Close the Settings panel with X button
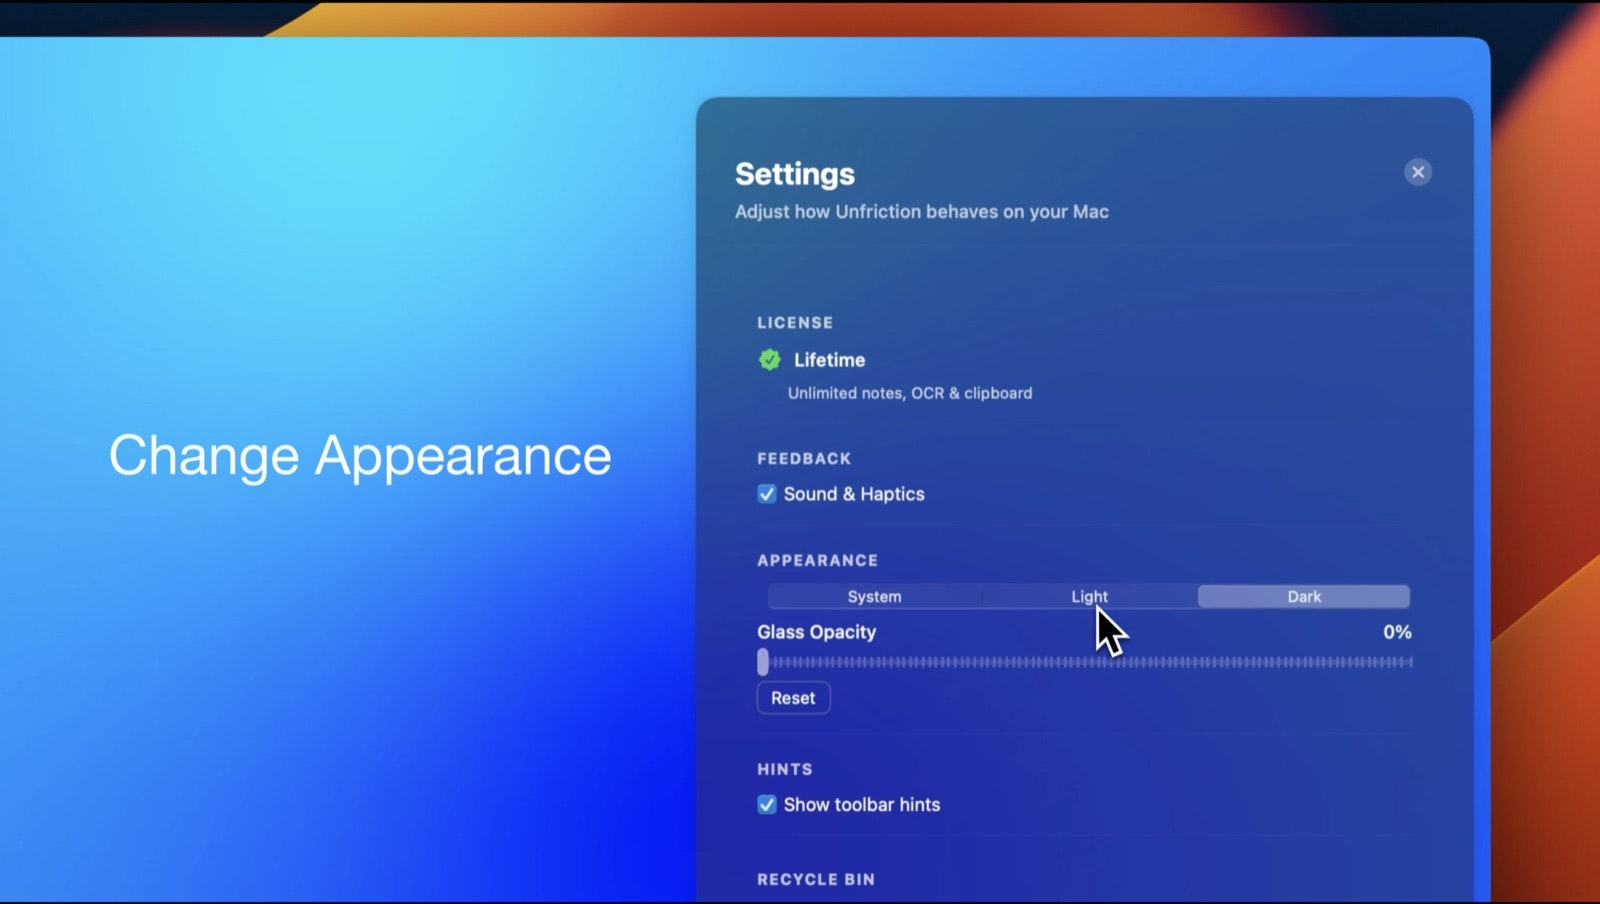 click(1417, 172)
